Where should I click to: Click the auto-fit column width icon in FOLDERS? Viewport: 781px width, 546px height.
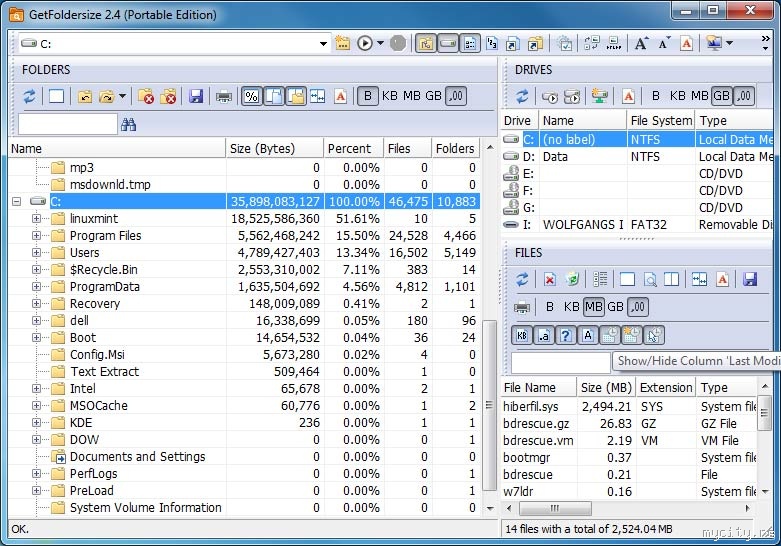tap(318, 96)
